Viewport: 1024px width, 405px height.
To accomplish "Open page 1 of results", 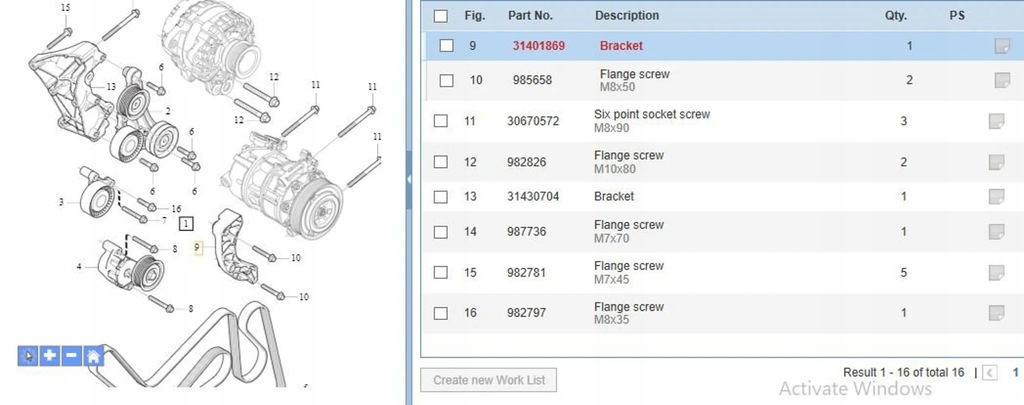I will point(1016,372).
